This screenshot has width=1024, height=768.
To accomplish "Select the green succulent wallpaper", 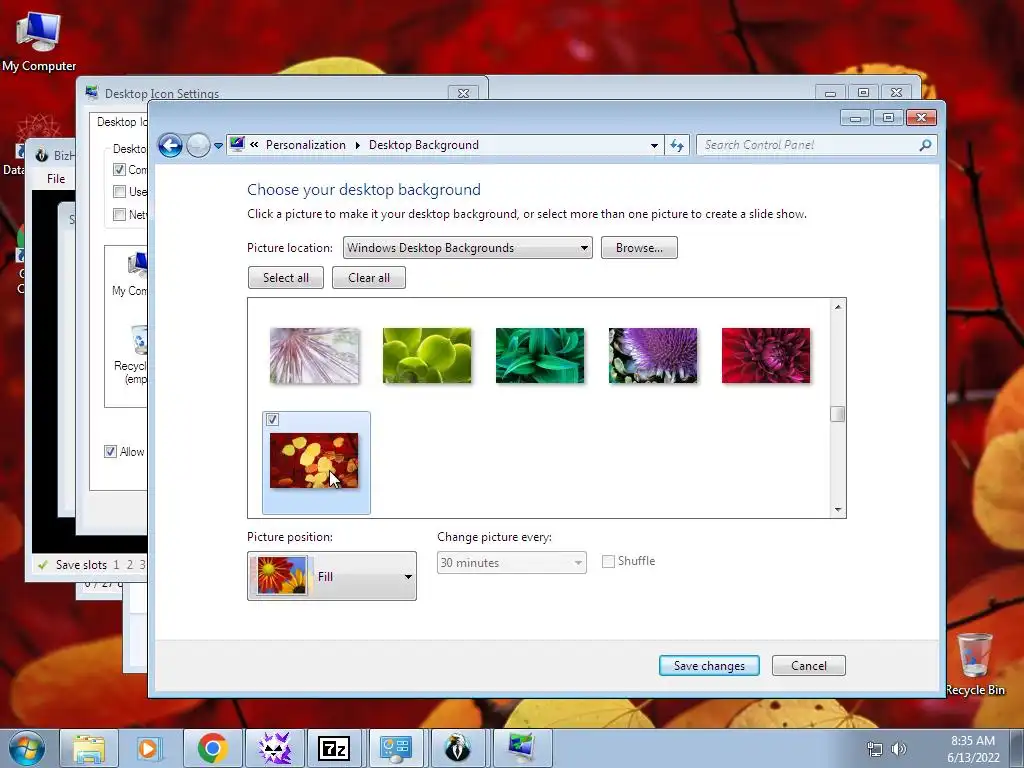I will (427, 355).
